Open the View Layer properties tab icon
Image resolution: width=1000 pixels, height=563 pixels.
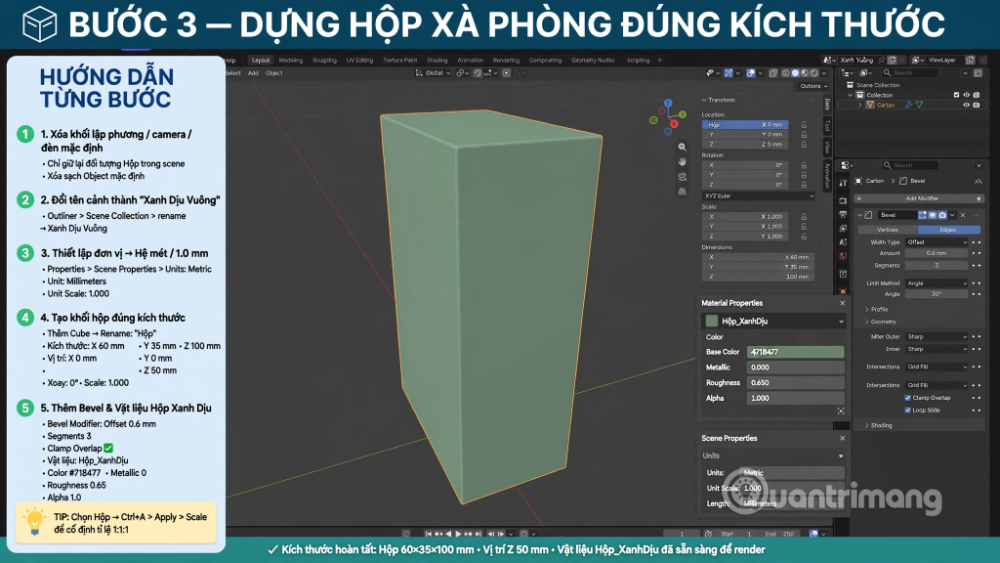click(843, 228)
